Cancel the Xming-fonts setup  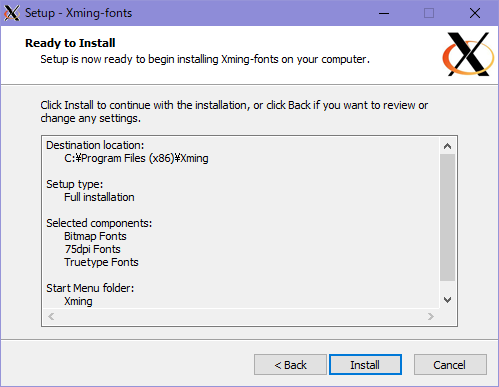click(450, 365)
